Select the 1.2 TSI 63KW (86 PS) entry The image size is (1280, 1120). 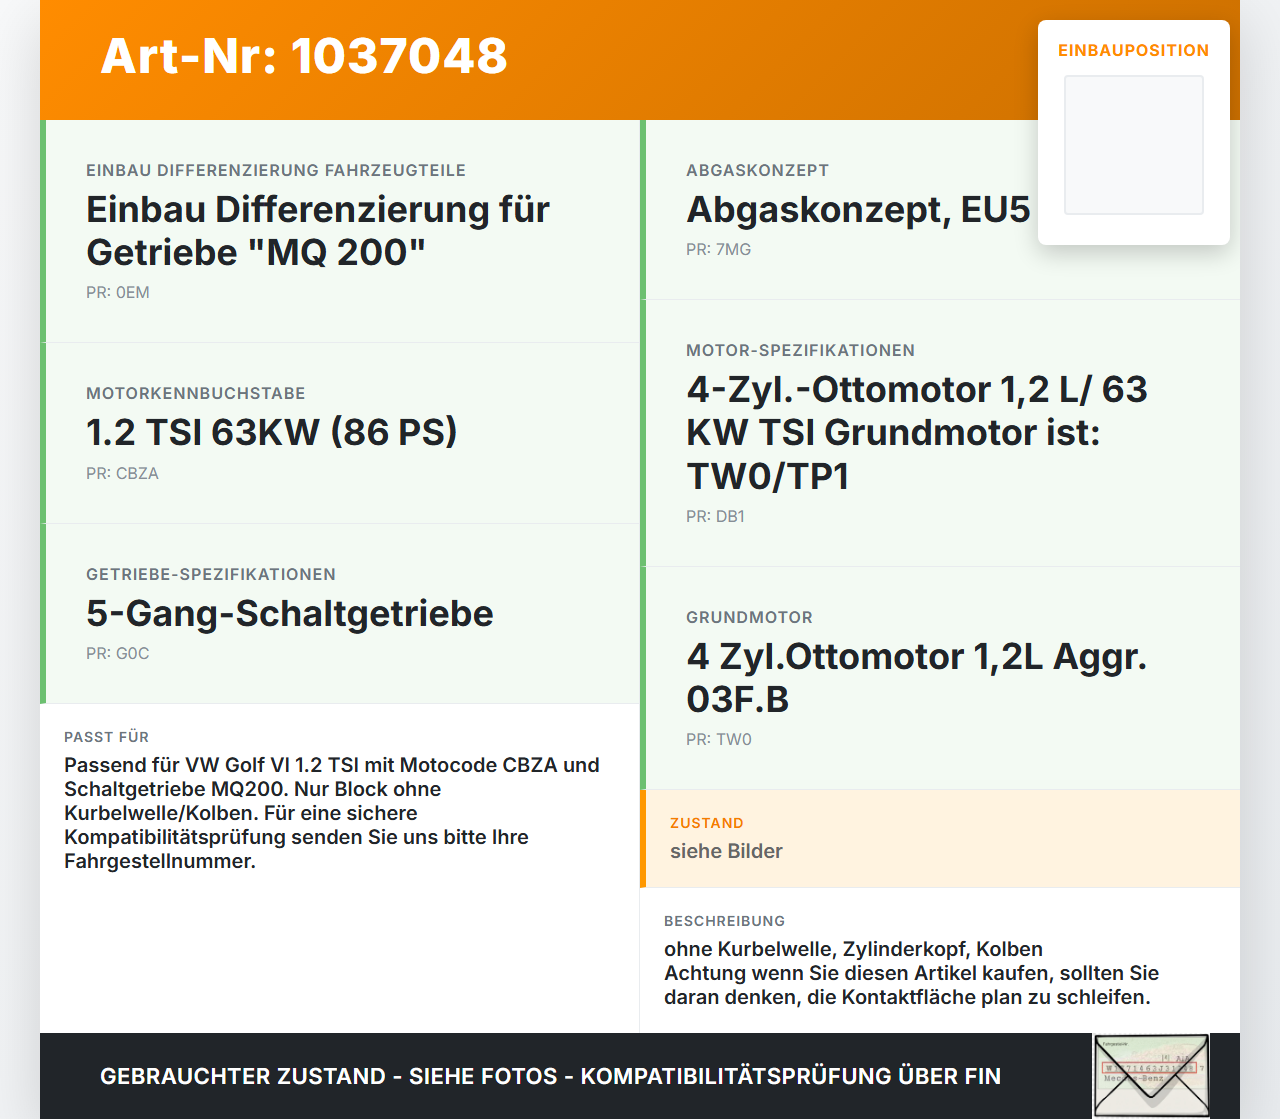coord(340,433)
